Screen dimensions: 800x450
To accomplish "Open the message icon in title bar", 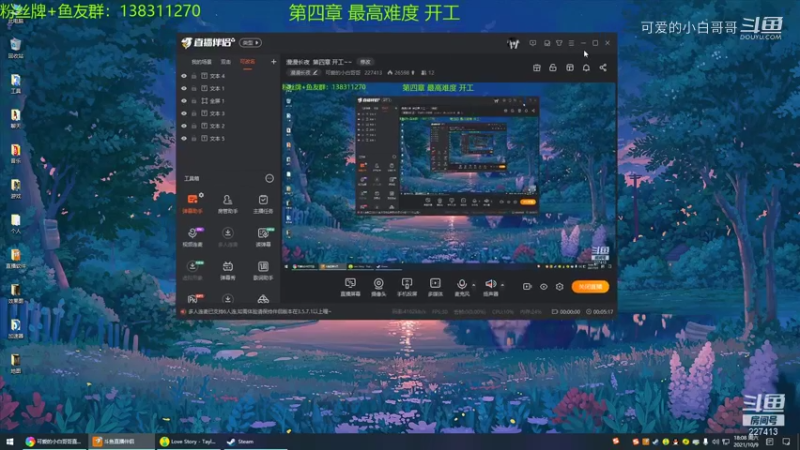I will pyautogui.click(x=533, y=43).
